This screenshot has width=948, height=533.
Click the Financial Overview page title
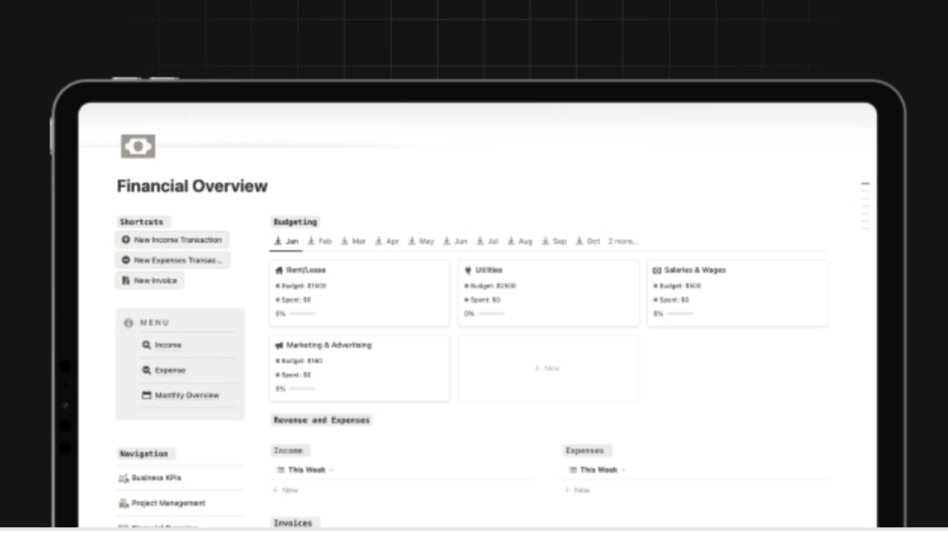[192, 186]
